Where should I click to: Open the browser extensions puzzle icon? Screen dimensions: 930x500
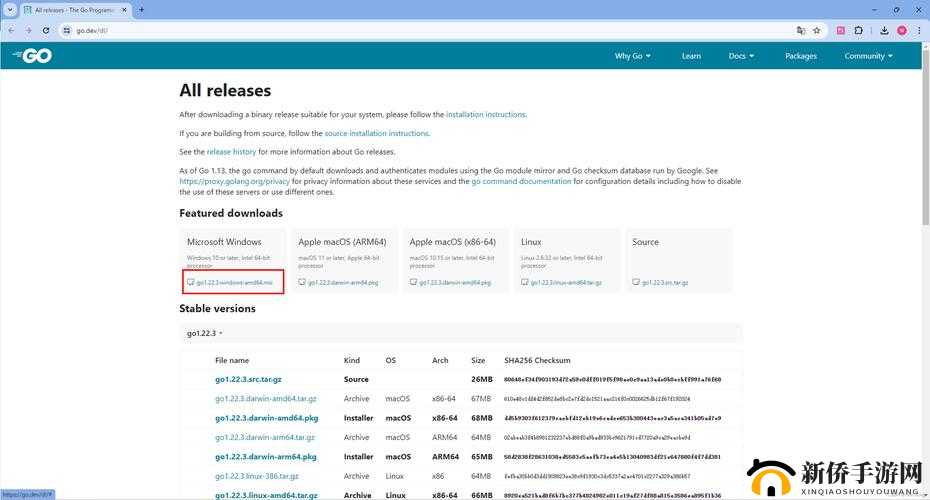(x=858, y=31)
